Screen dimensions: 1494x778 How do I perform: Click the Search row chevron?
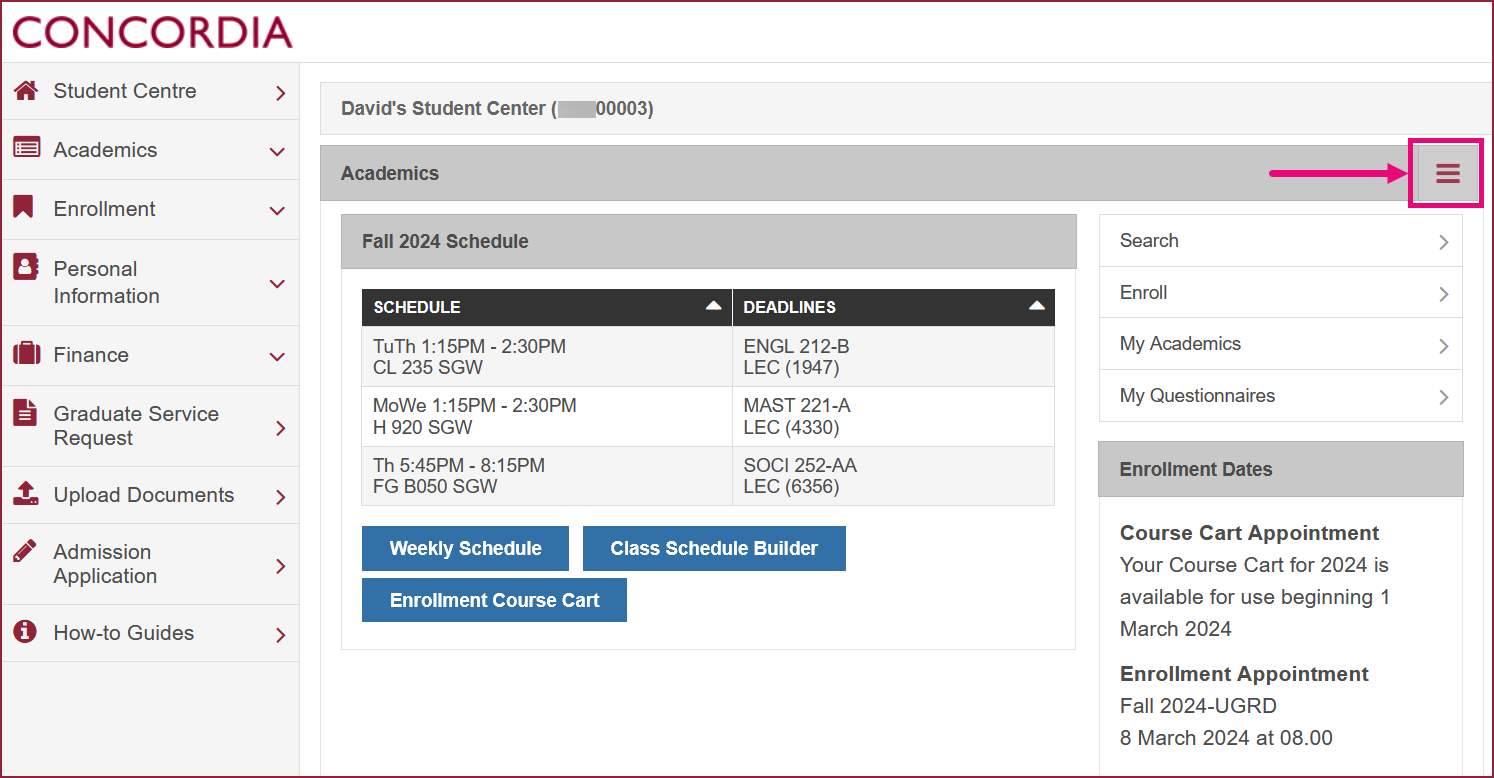tap(1443, 242)
